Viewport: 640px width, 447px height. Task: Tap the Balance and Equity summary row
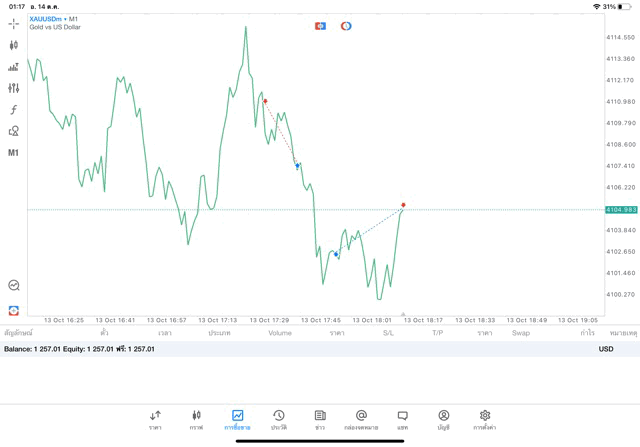pos(80,349)
